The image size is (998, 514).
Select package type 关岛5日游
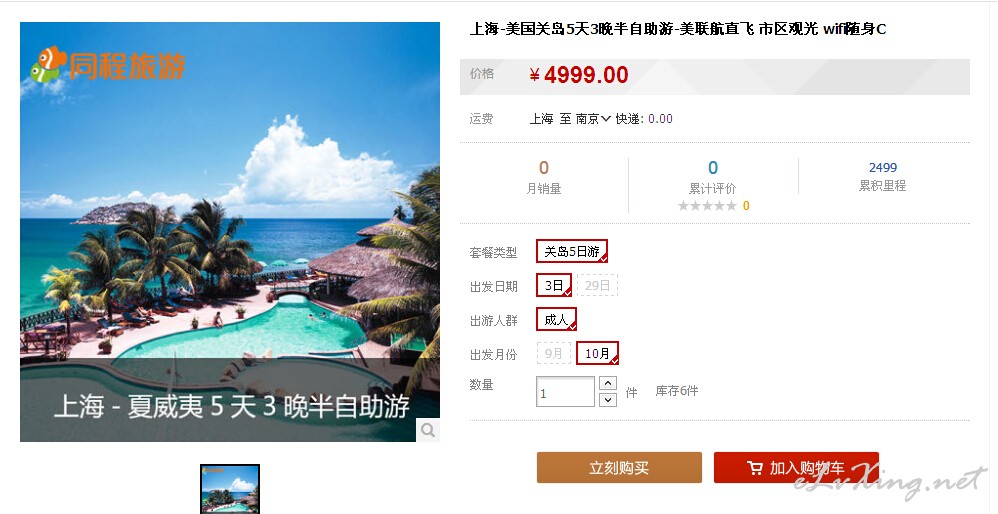click(572, 251)
